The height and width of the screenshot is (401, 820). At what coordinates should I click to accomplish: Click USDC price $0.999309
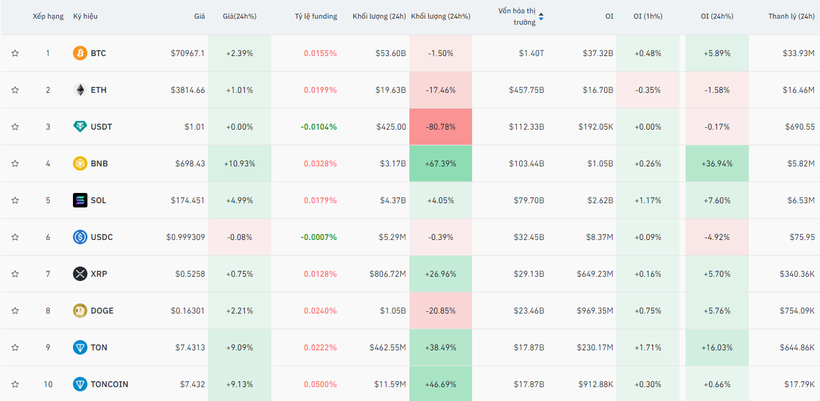(186, 237)
